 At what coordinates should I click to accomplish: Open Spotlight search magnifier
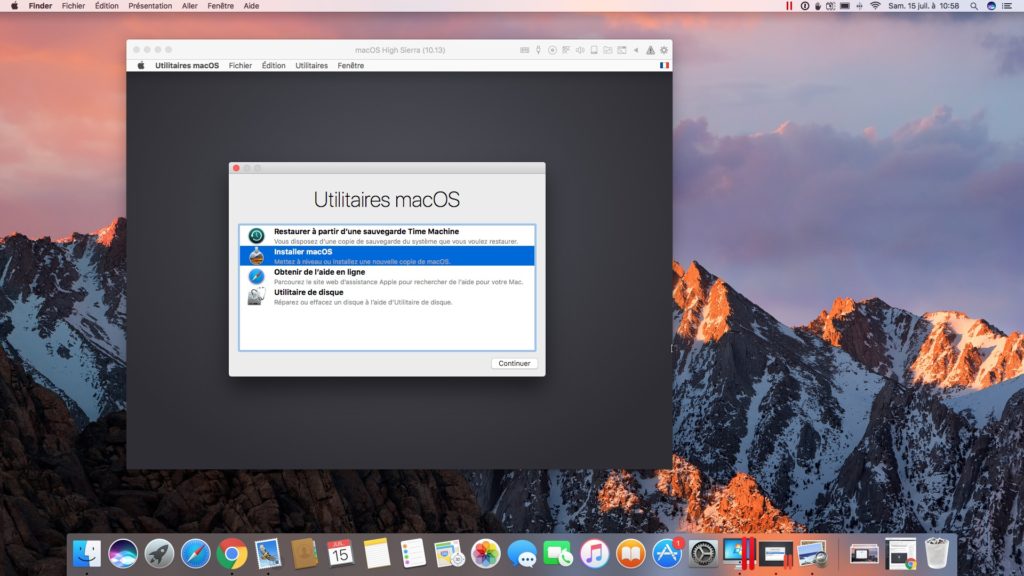point(973,6)
